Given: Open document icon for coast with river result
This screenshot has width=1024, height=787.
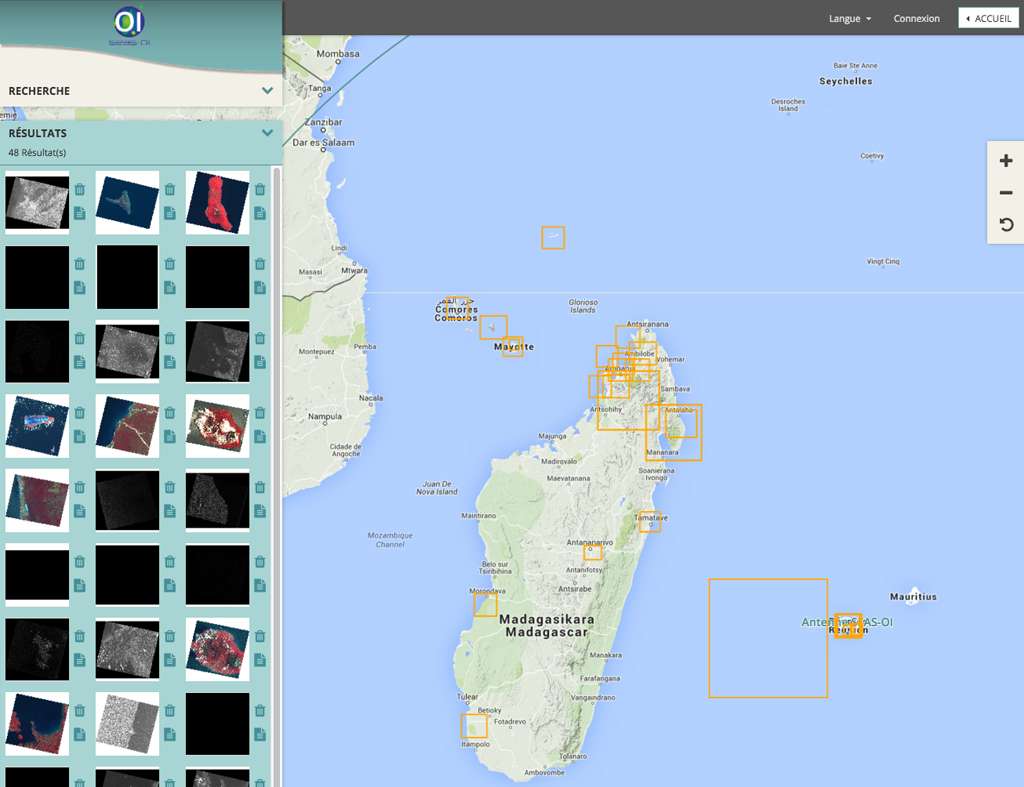Looking at the screenshot, I should click(170, 436).
